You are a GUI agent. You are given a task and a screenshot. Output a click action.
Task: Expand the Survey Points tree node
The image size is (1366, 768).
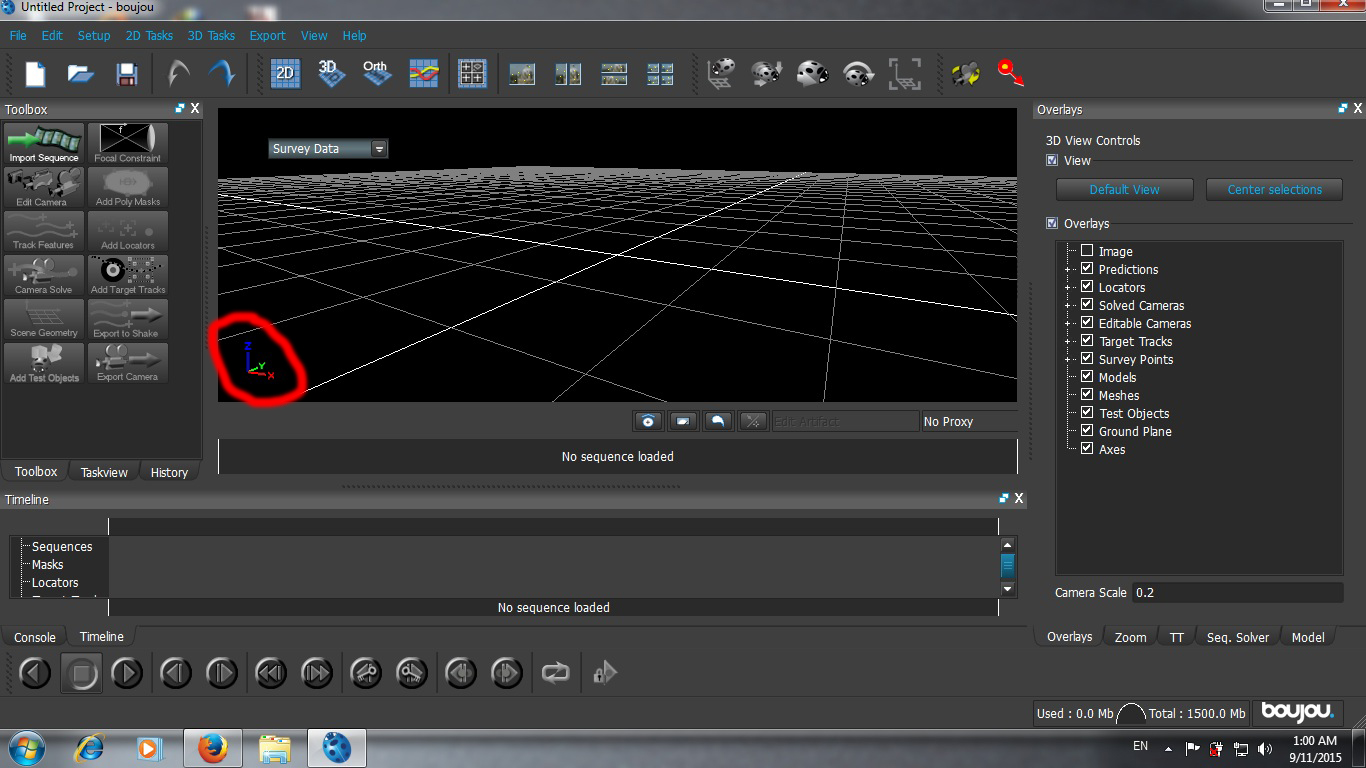click(1070, 359)
